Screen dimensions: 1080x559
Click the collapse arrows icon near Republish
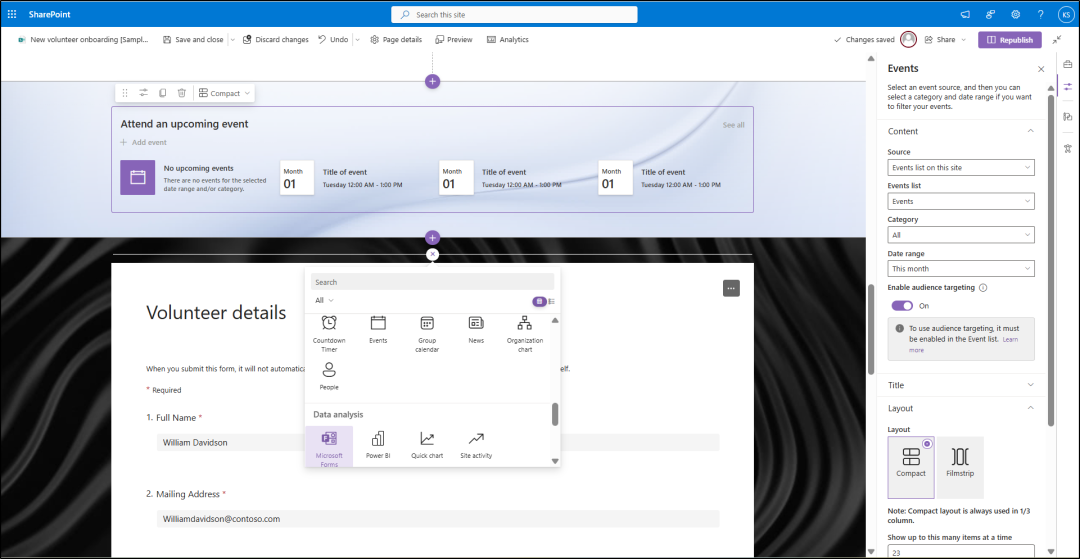point(1057,40)
